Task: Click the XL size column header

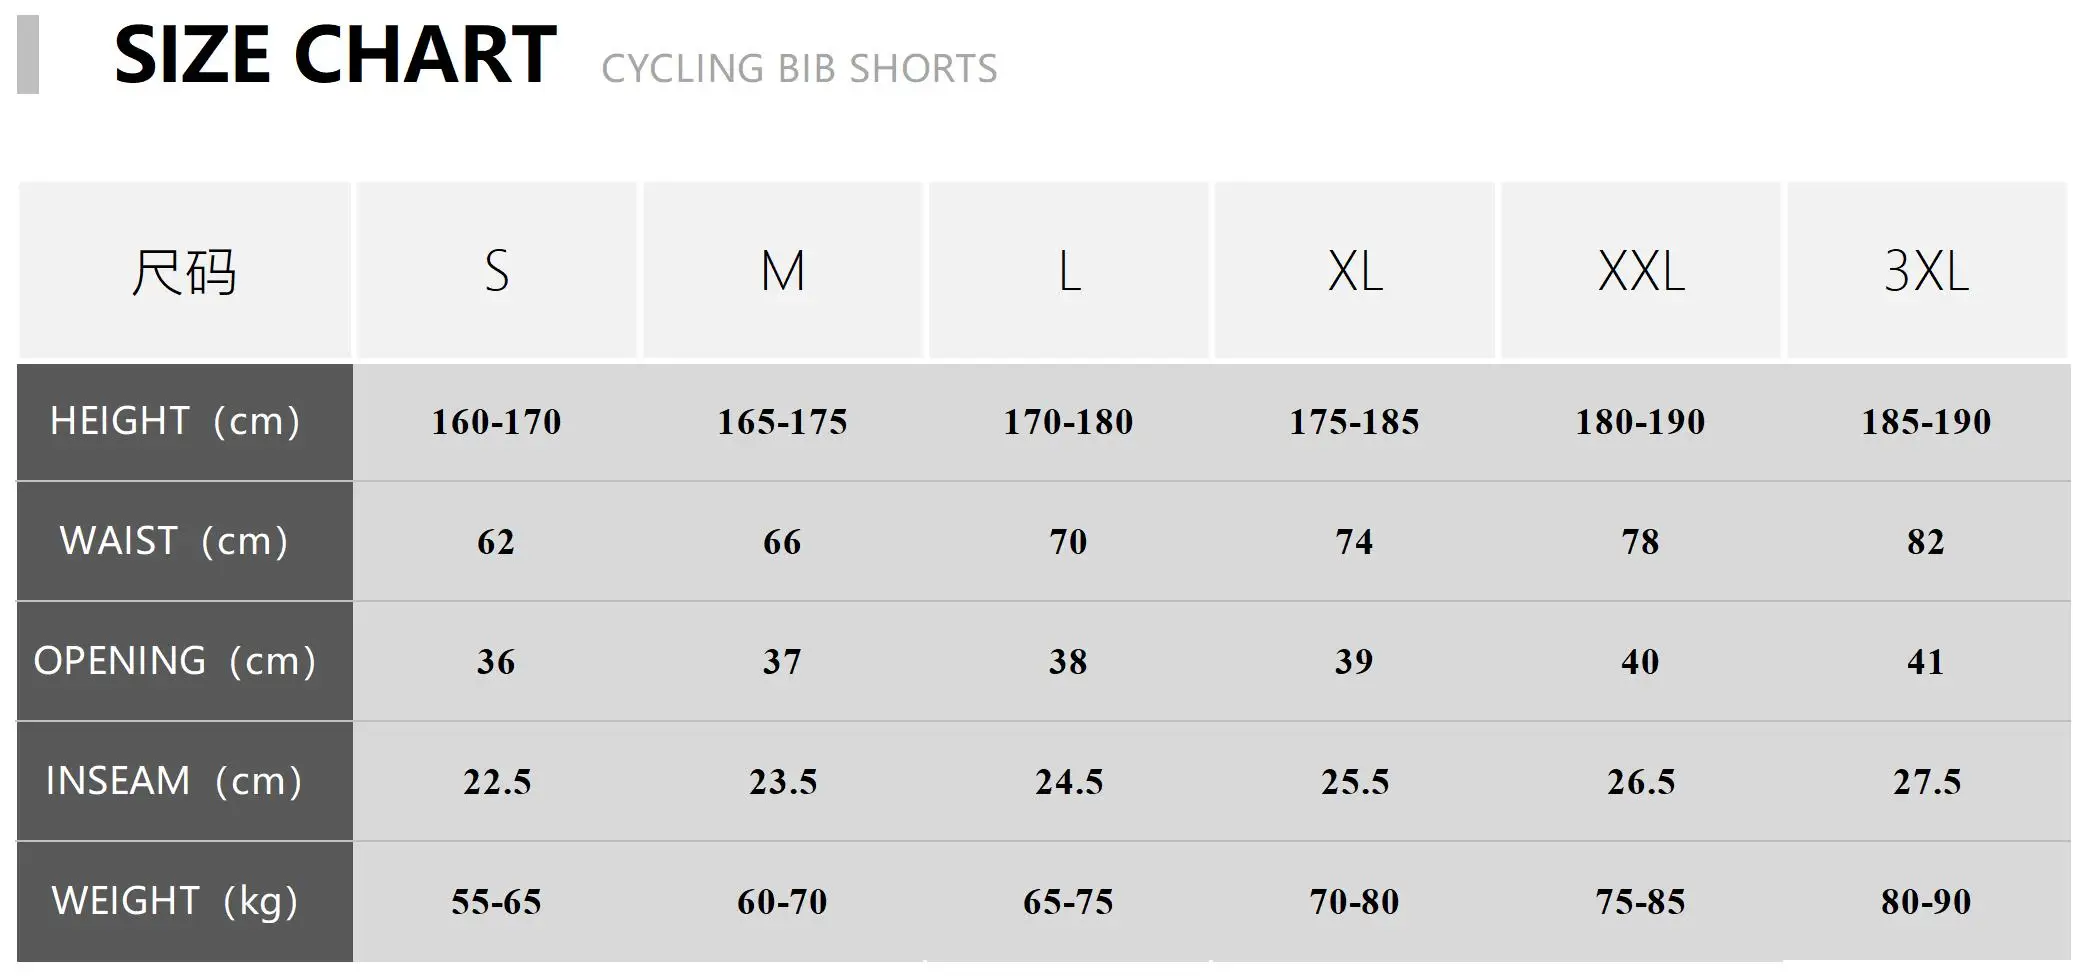Action: pos(1354,271)
